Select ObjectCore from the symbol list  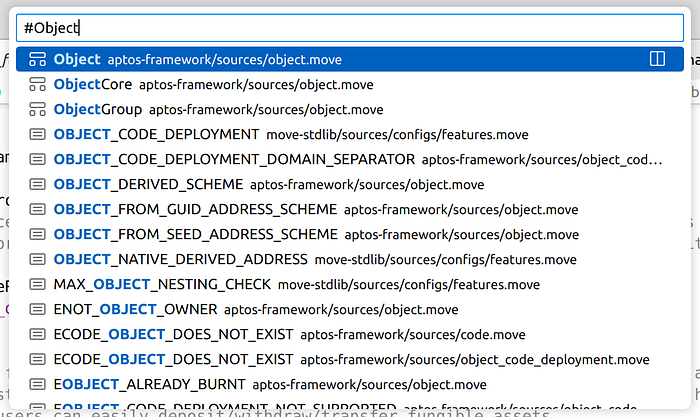(x=200, y=84)
